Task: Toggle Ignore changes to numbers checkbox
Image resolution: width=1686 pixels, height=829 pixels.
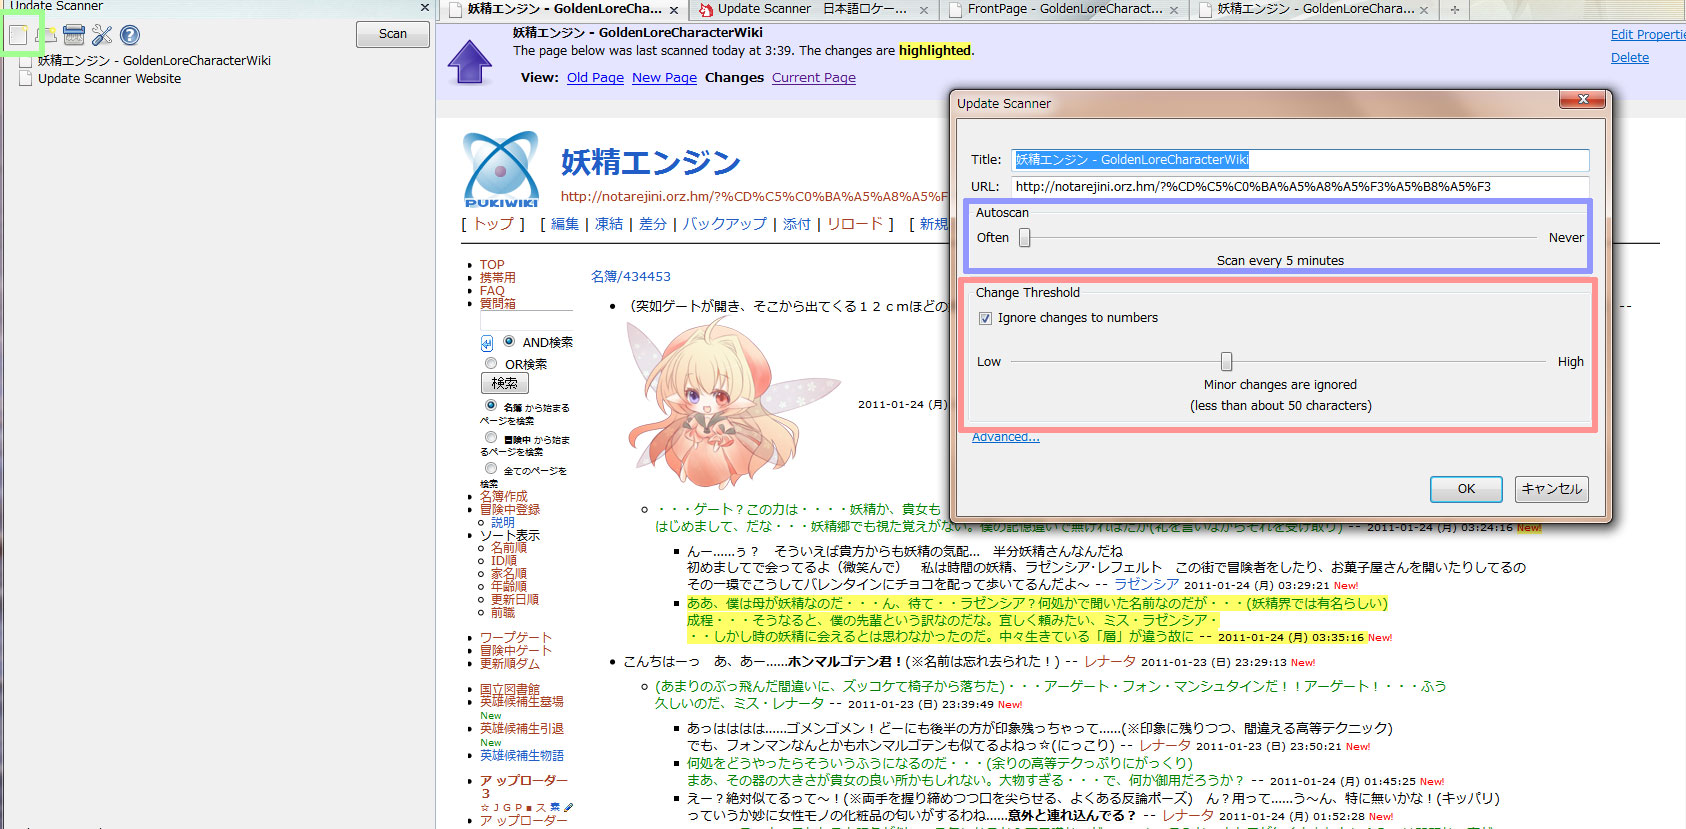Action: 985,318
